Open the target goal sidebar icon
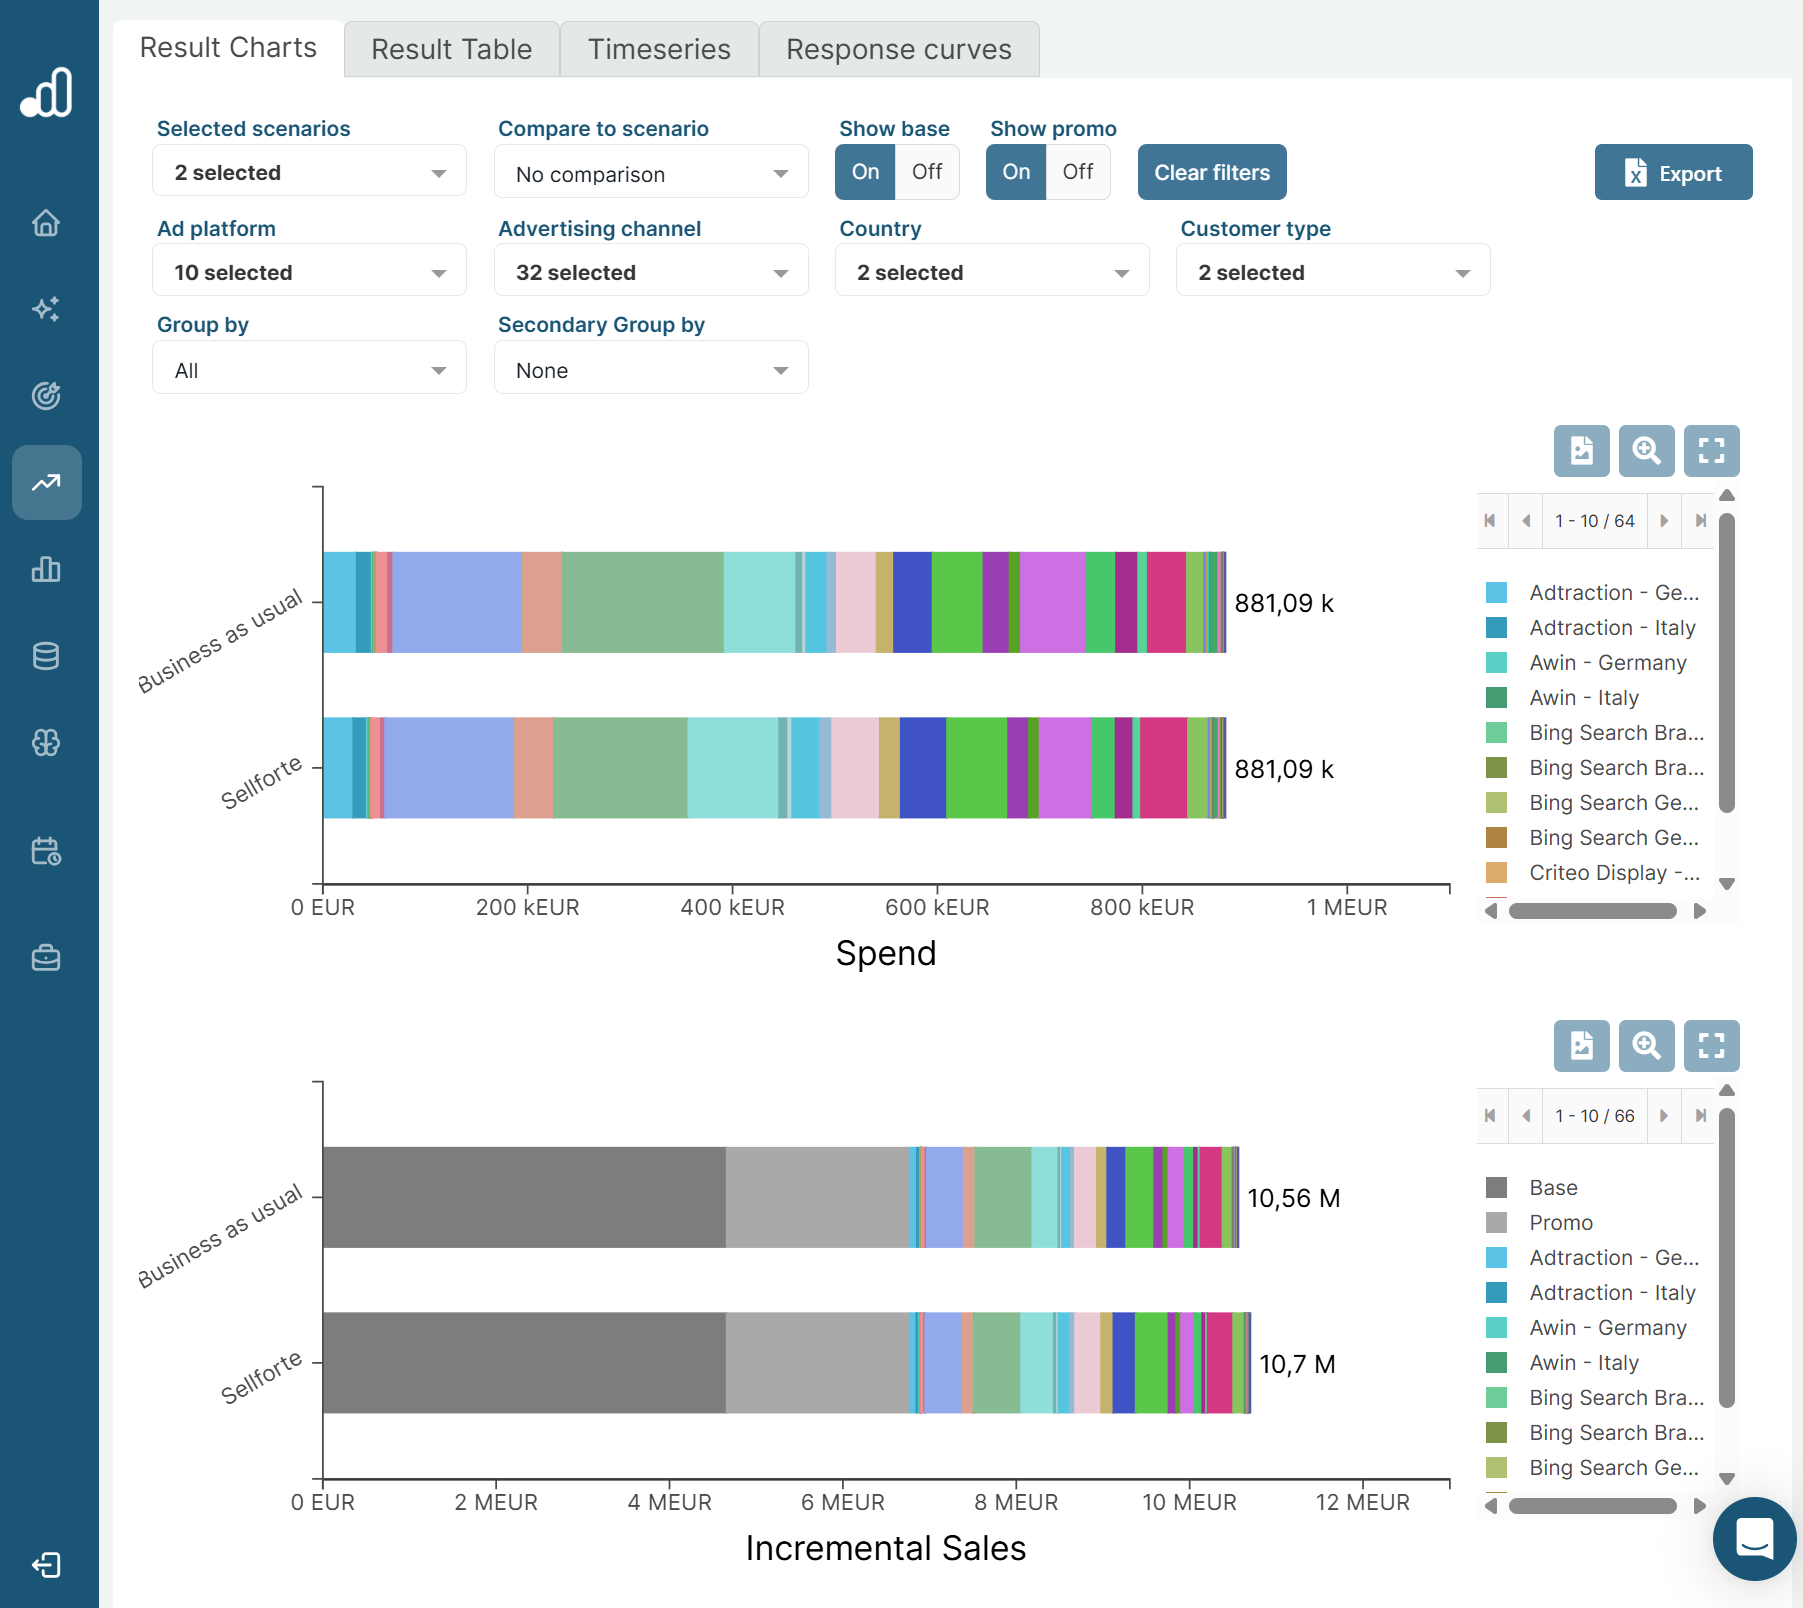This screenshot has height=1608, width=1803. (46, 396)
